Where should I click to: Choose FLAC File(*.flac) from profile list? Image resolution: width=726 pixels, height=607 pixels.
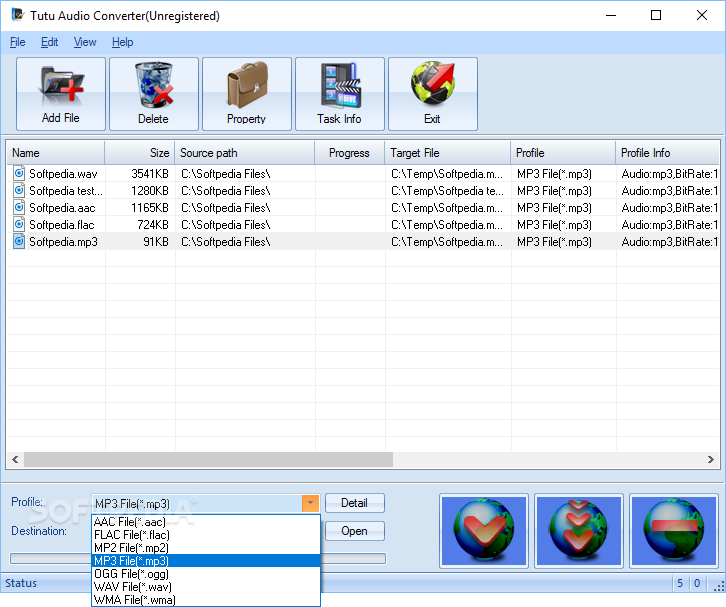click(206, 535)
